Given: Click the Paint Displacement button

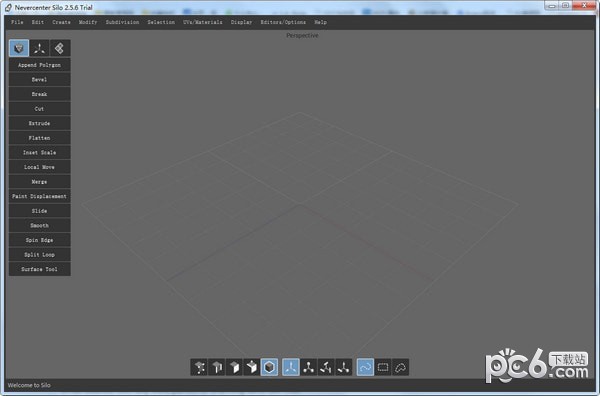Looking at the screenshot, I should [x=39, y=196].
